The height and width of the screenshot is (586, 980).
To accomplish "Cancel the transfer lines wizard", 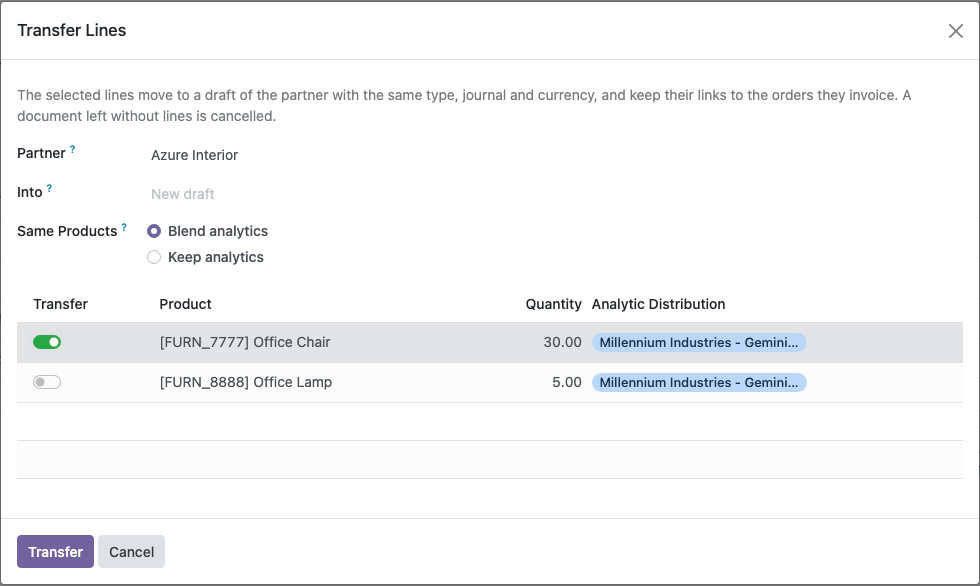I will pos(131,552).
